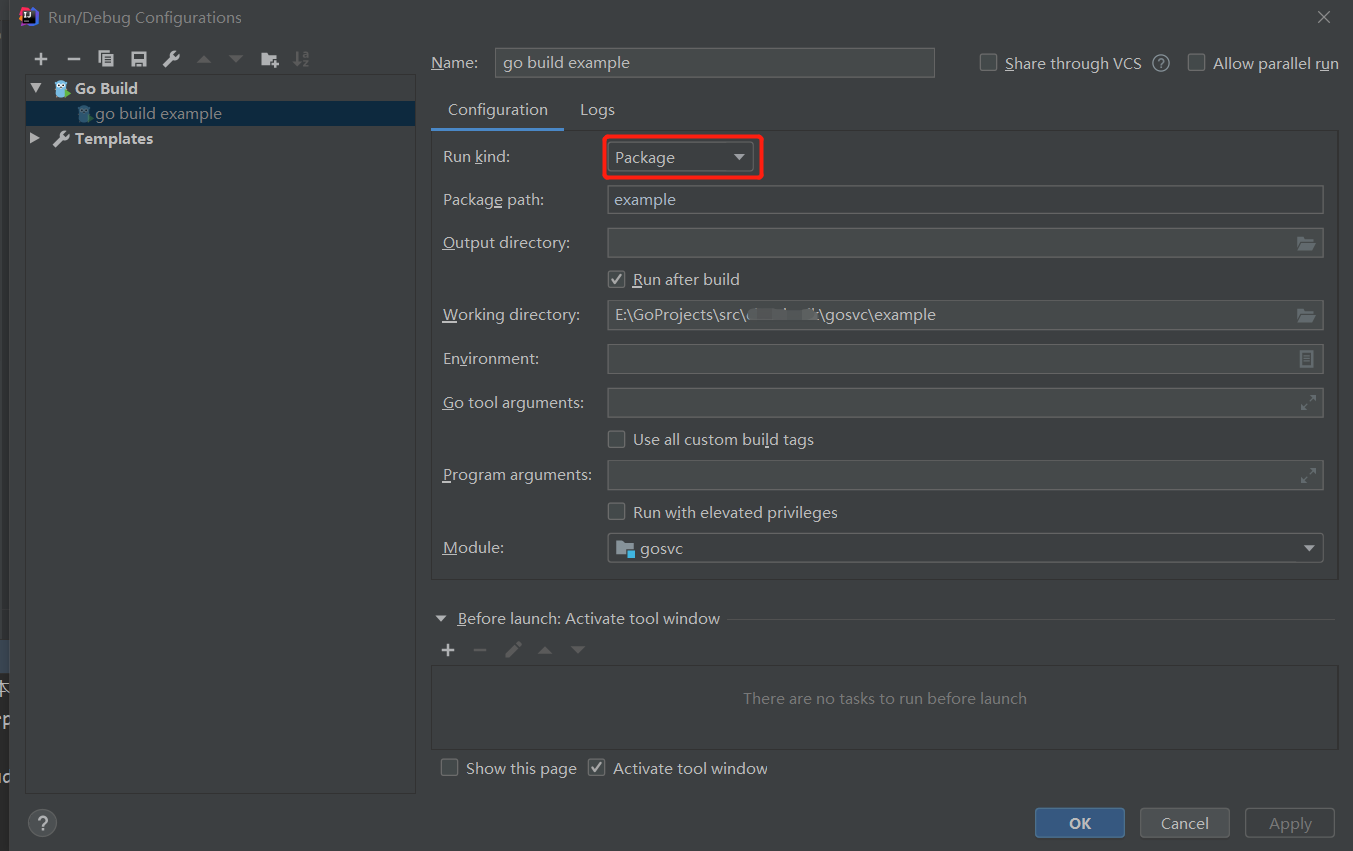
Task: Save the current configuration
Action: coord(138,59)
